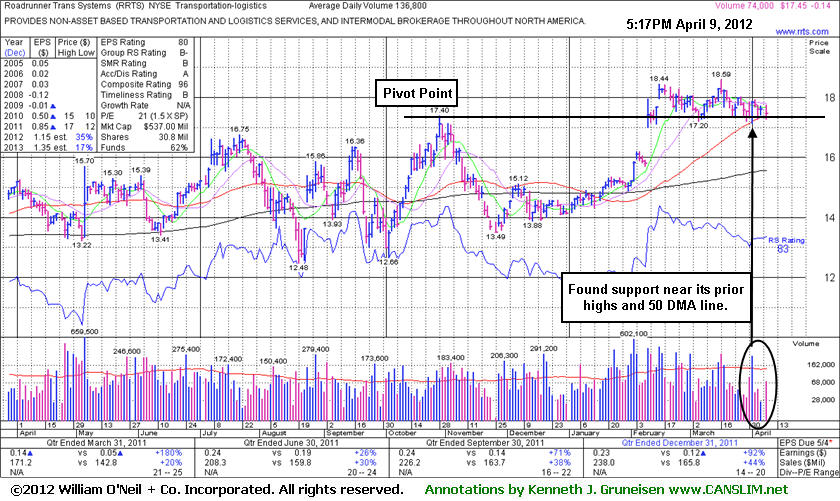
Task: Select the company description line about logistics services
Action: click(295, 21)
